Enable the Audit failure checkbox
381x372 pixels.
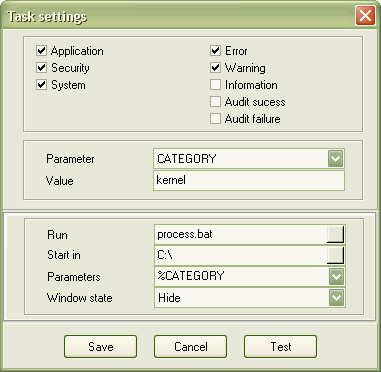coord(215,119)
